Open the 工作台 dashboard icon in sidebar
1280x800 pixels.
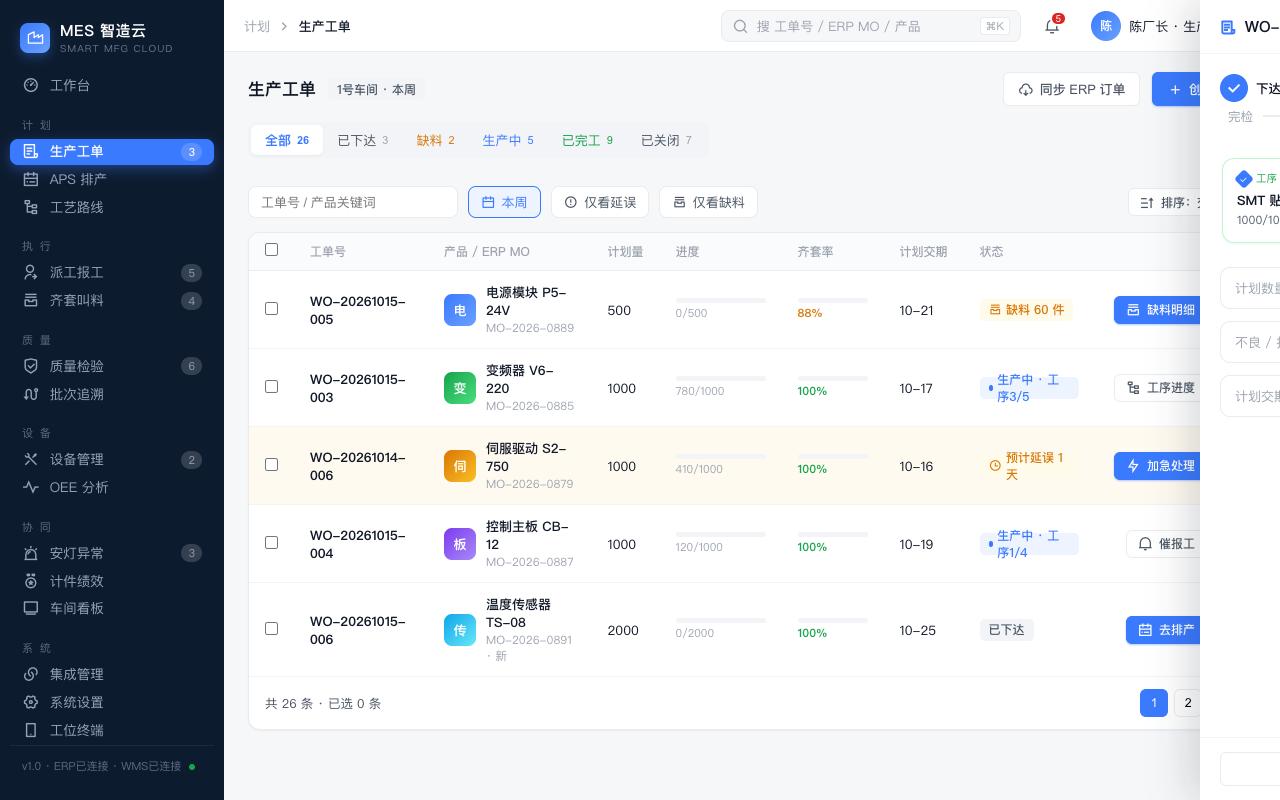click(31, 85)
